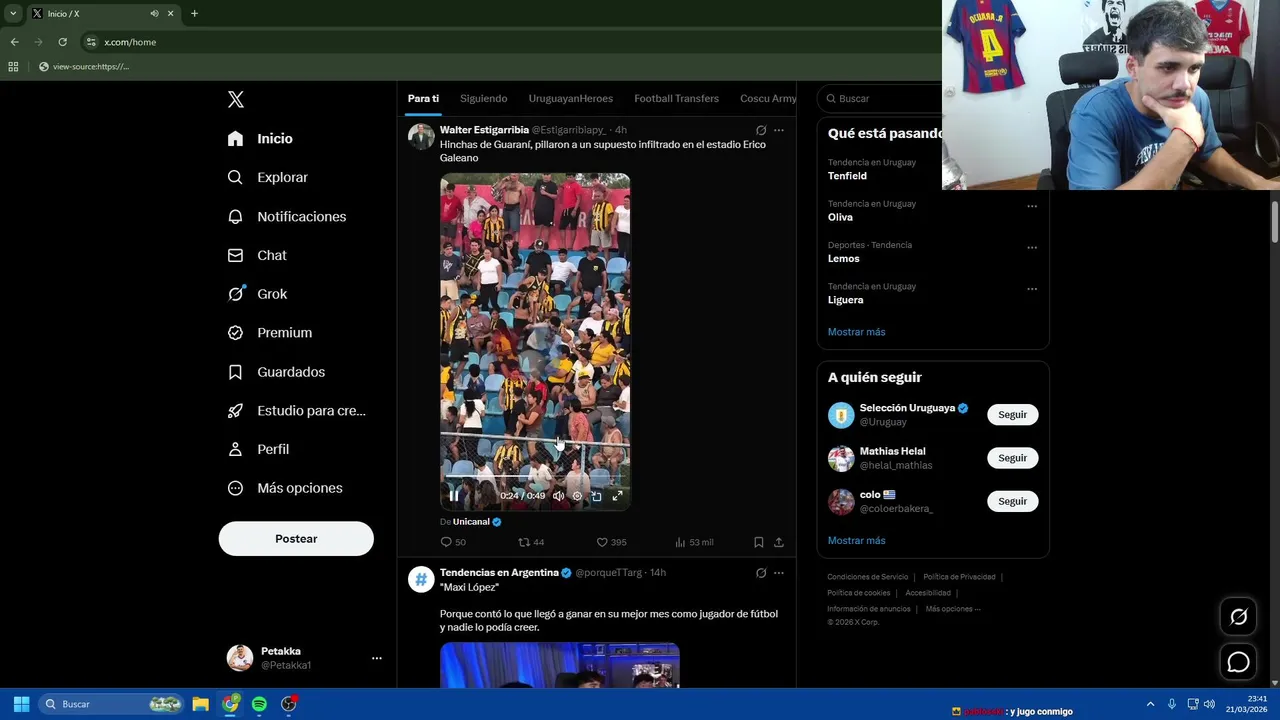The image size is (1280, 720).
Task: Open video settings gear icon
Action: click(577, 496)
